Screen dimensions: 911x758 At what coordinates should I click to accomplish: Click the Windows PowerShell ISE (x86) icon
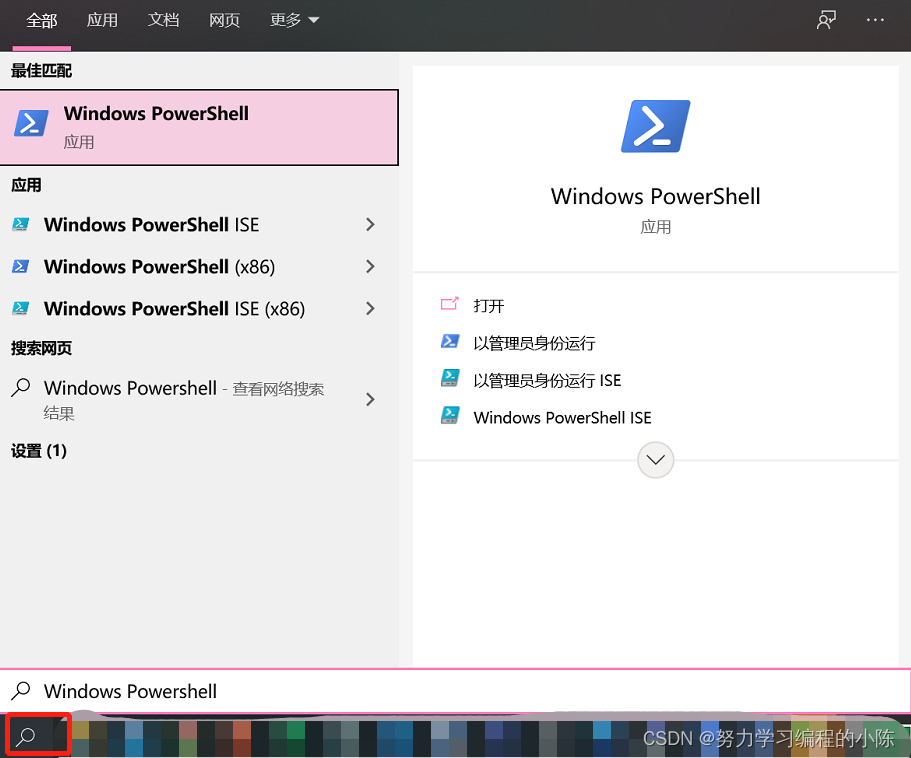pos(21,308)
